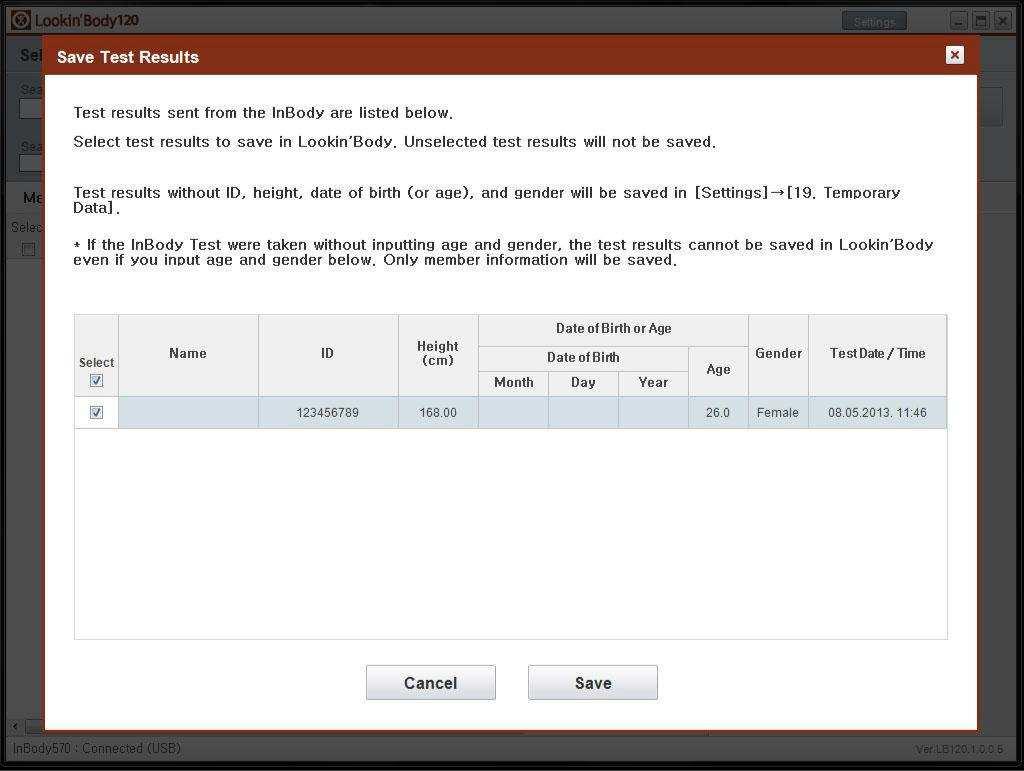This screenshot has height=771, width=1024.
Task: Select test date 08.05.2013. 11:46
Action: pyautogui.click(x=877, y=413)
